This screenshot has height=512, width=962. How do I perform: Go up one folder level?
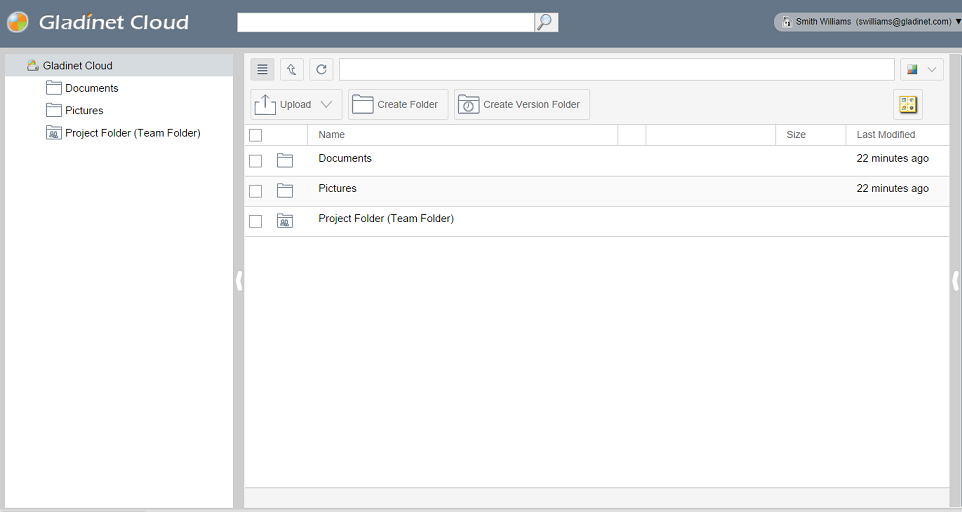tap(291, 69)
